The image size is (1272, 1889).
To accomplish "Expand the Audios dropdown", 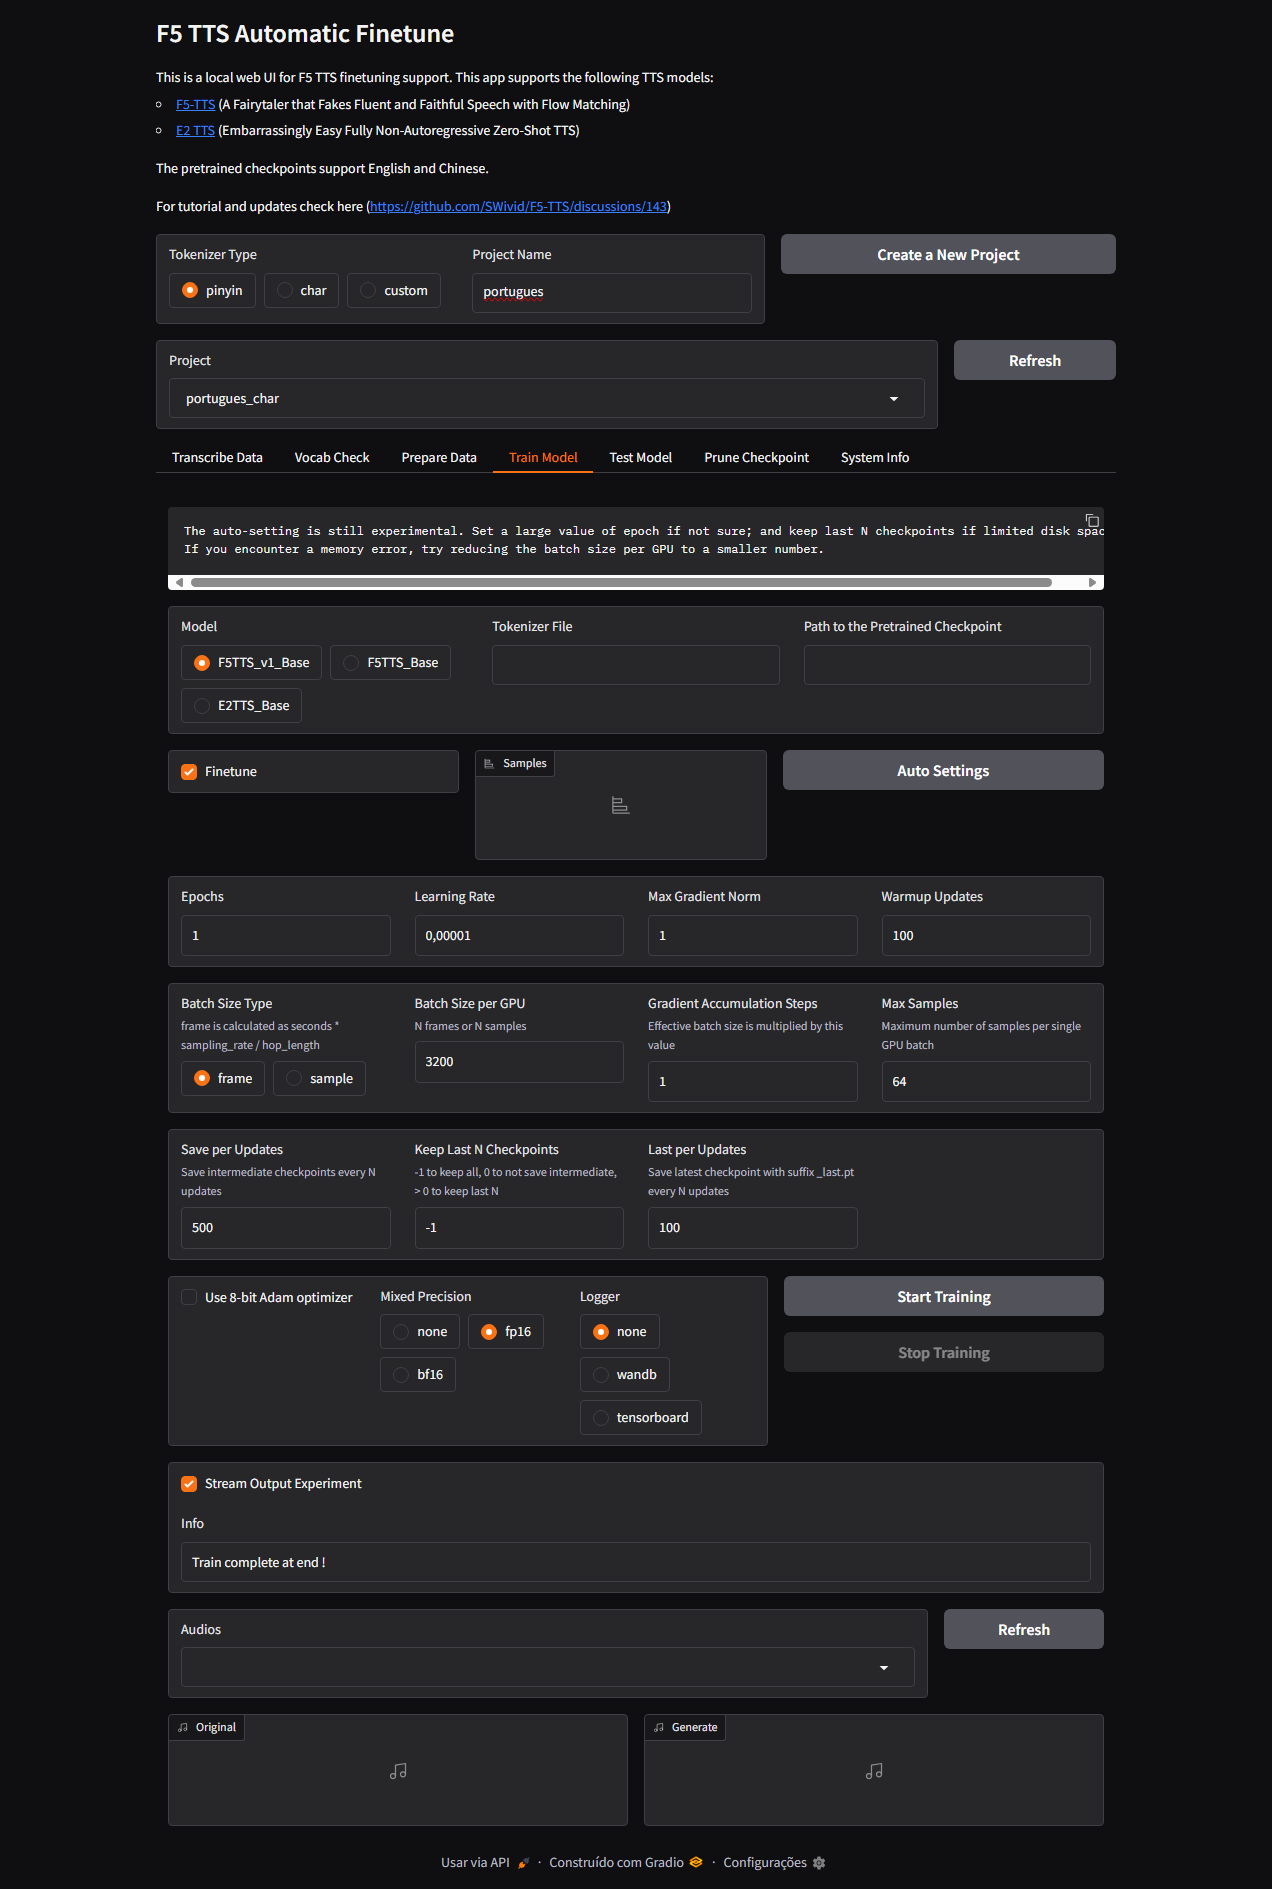I will pos(547,1667).
